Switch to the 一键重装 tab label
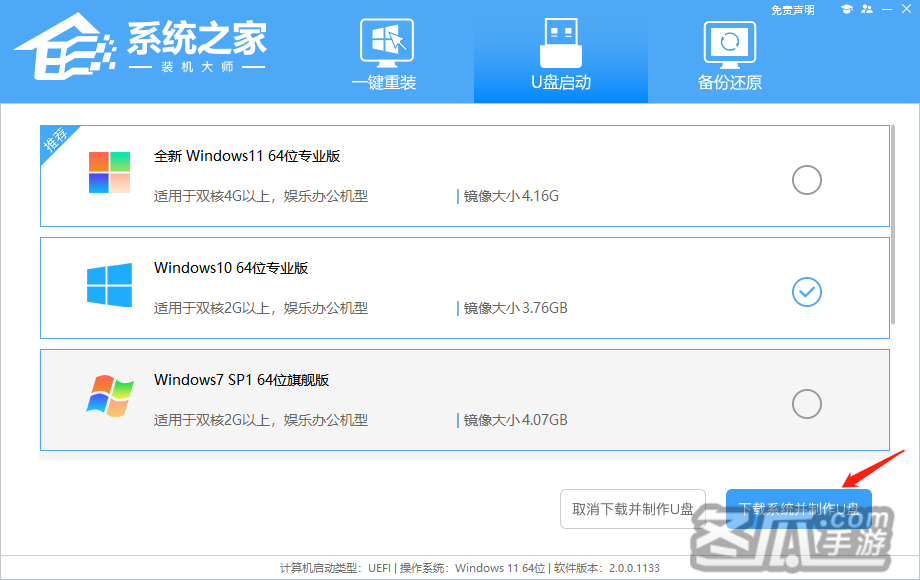Viewport: 920px width, 580px height. point(384,83)
